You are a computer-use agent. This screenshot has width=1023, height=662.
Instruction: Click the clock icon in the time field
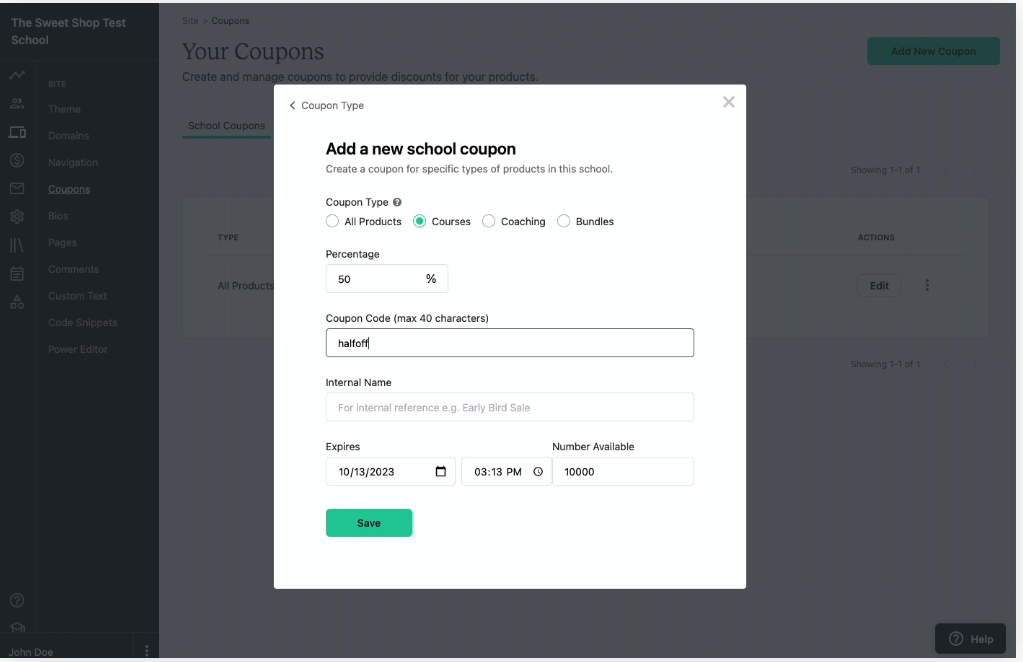point(538,472)
